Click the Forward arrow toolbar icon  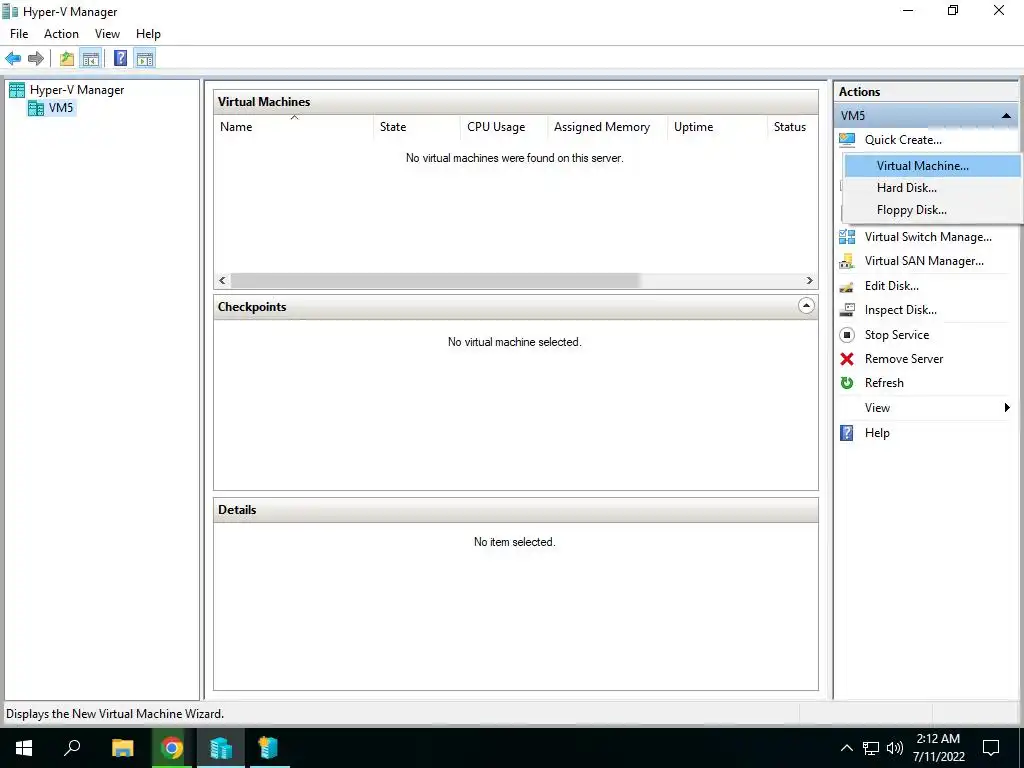point(36,59)
